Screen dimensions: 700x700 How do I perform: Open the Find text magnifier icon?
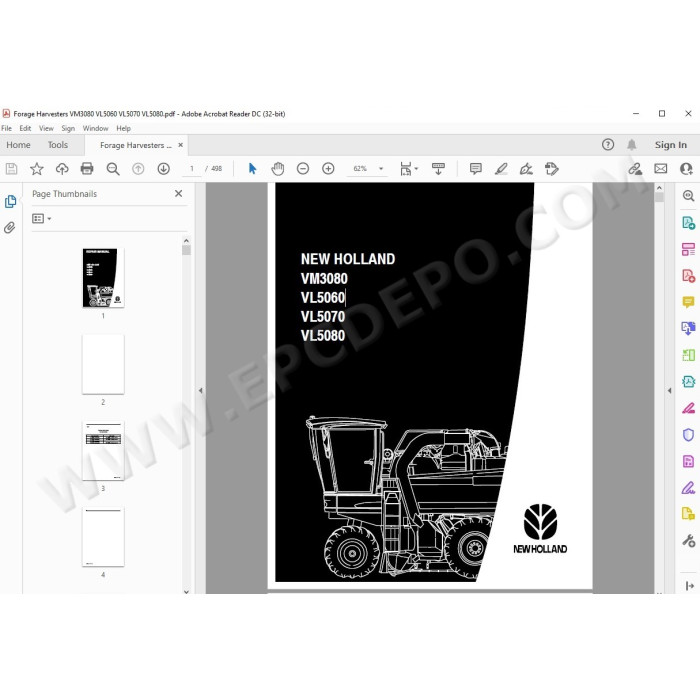(x=113, y=169)
